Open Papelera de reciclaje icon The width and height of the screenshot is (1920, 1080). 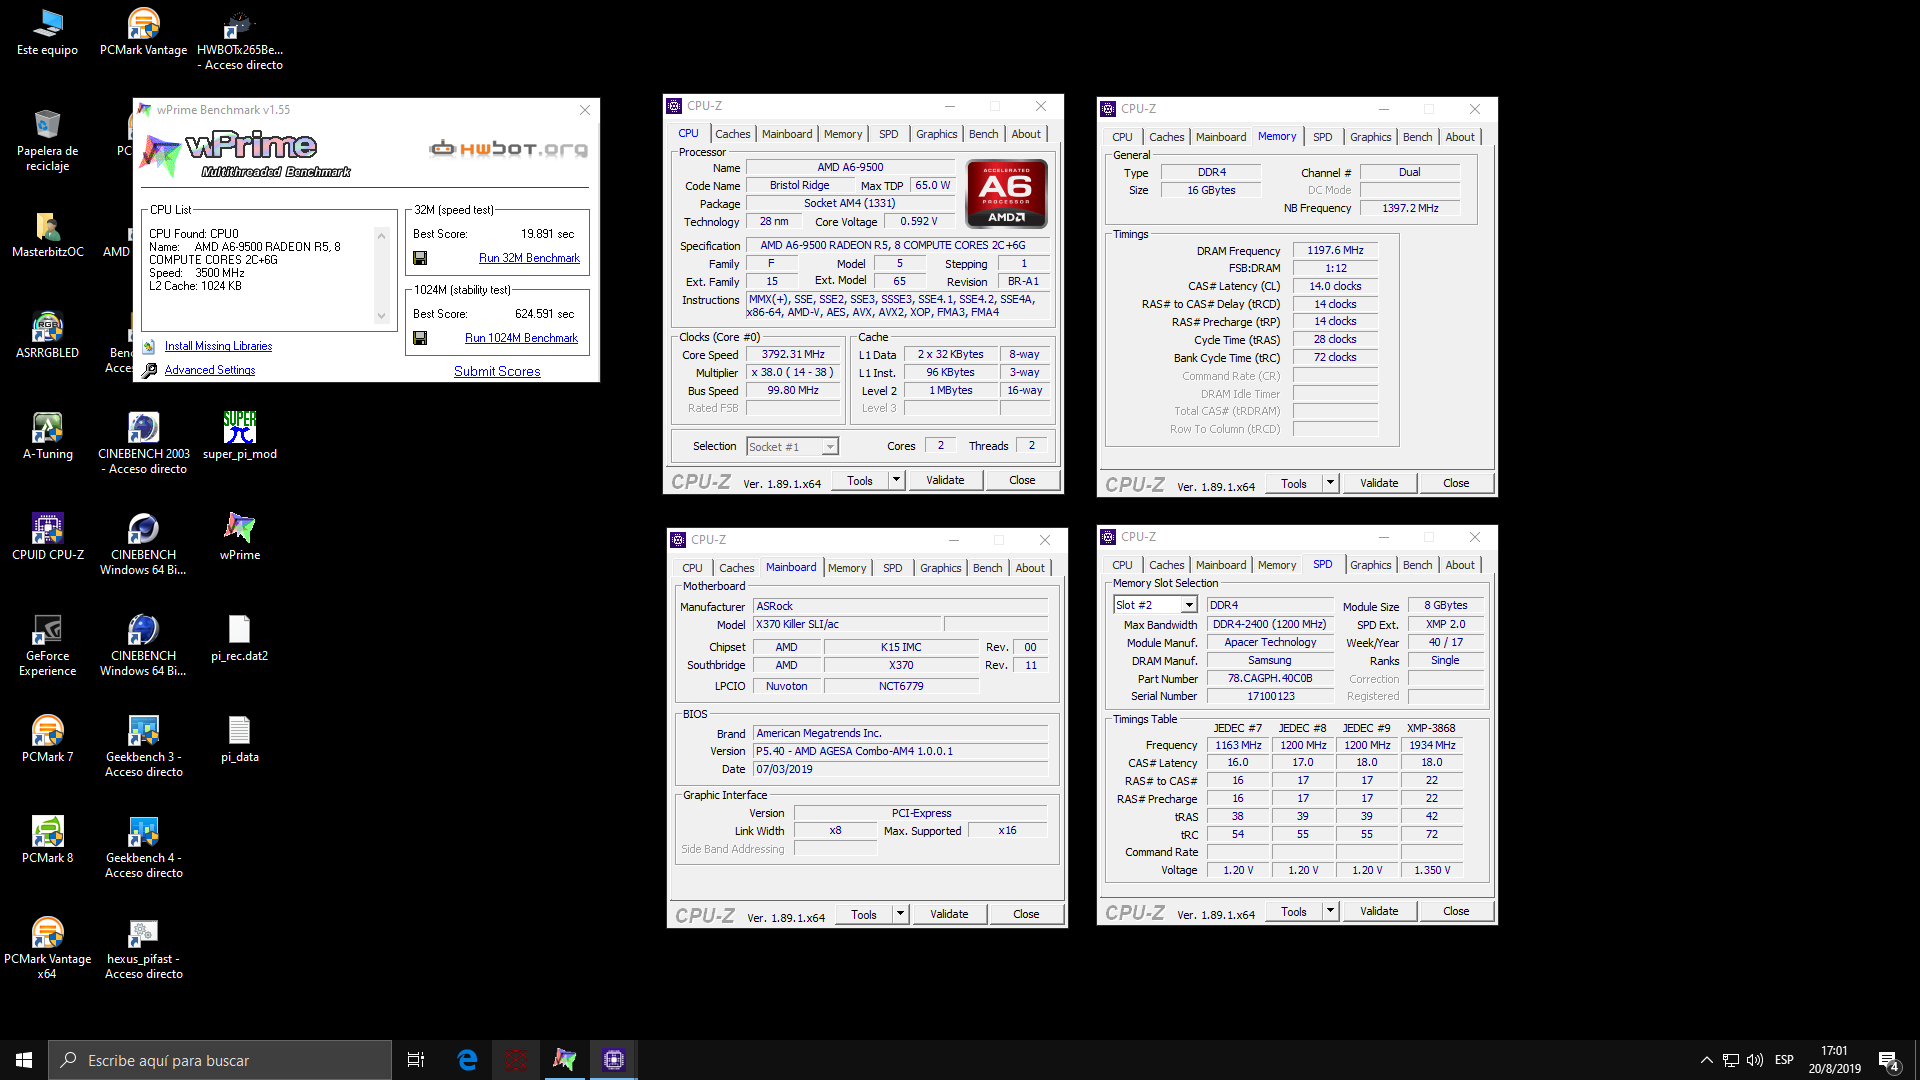click(47, 141)
